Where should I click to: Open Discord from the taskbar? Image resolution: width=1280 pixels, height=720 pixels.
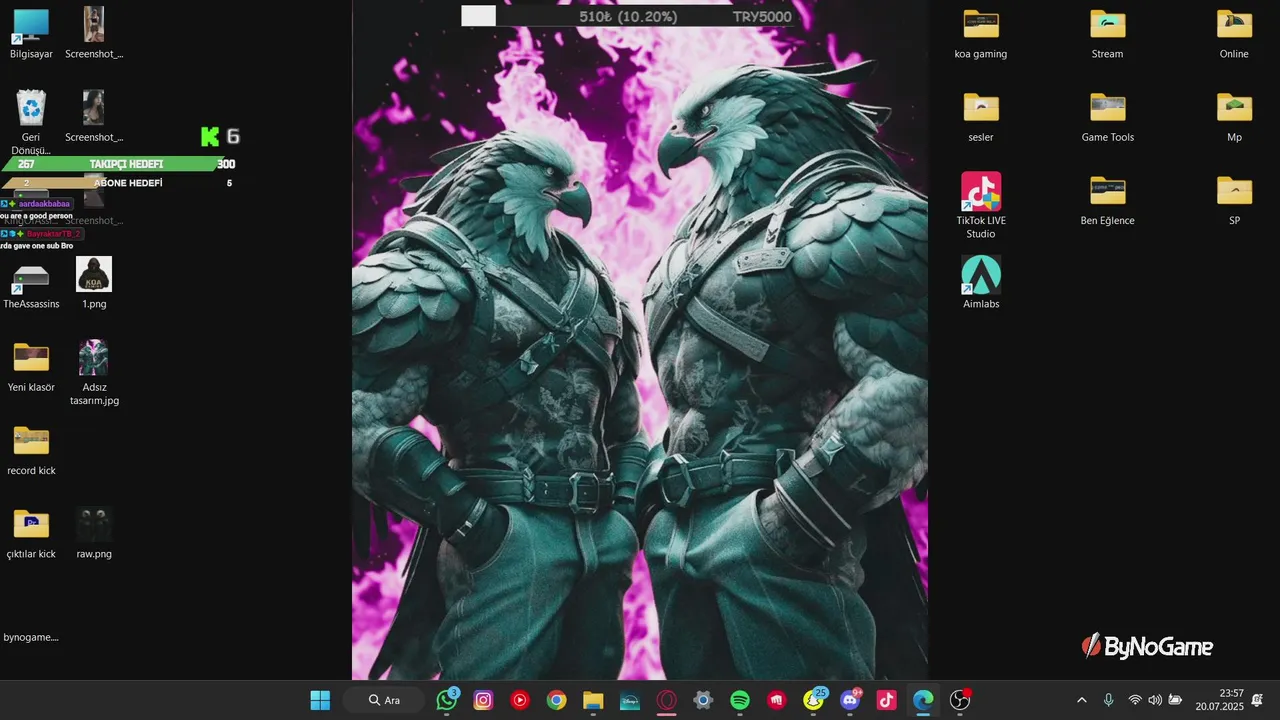[x=851, y=700]
